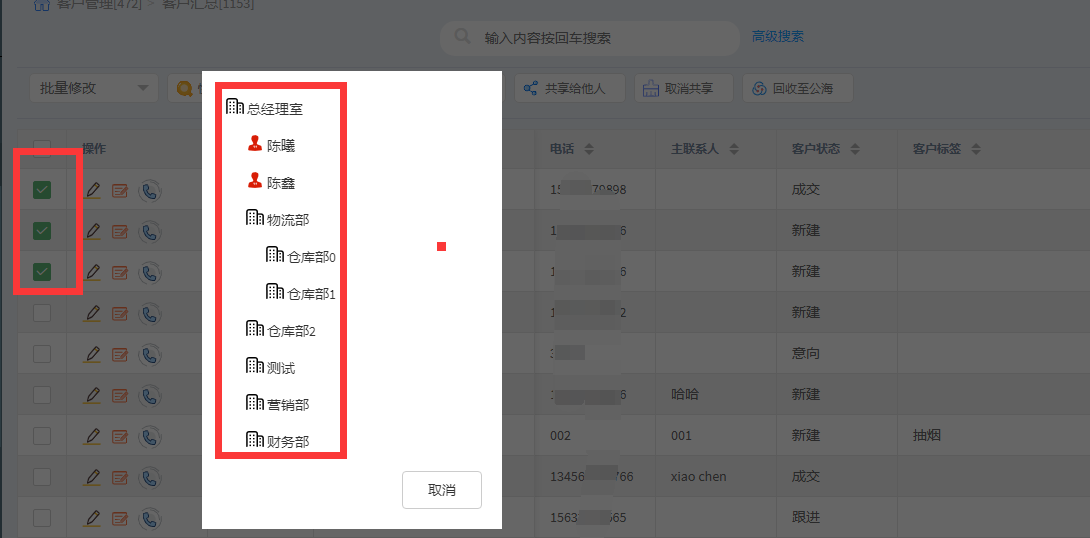Toggle the select-all checkbox in the table header

(x=42, y=148)
